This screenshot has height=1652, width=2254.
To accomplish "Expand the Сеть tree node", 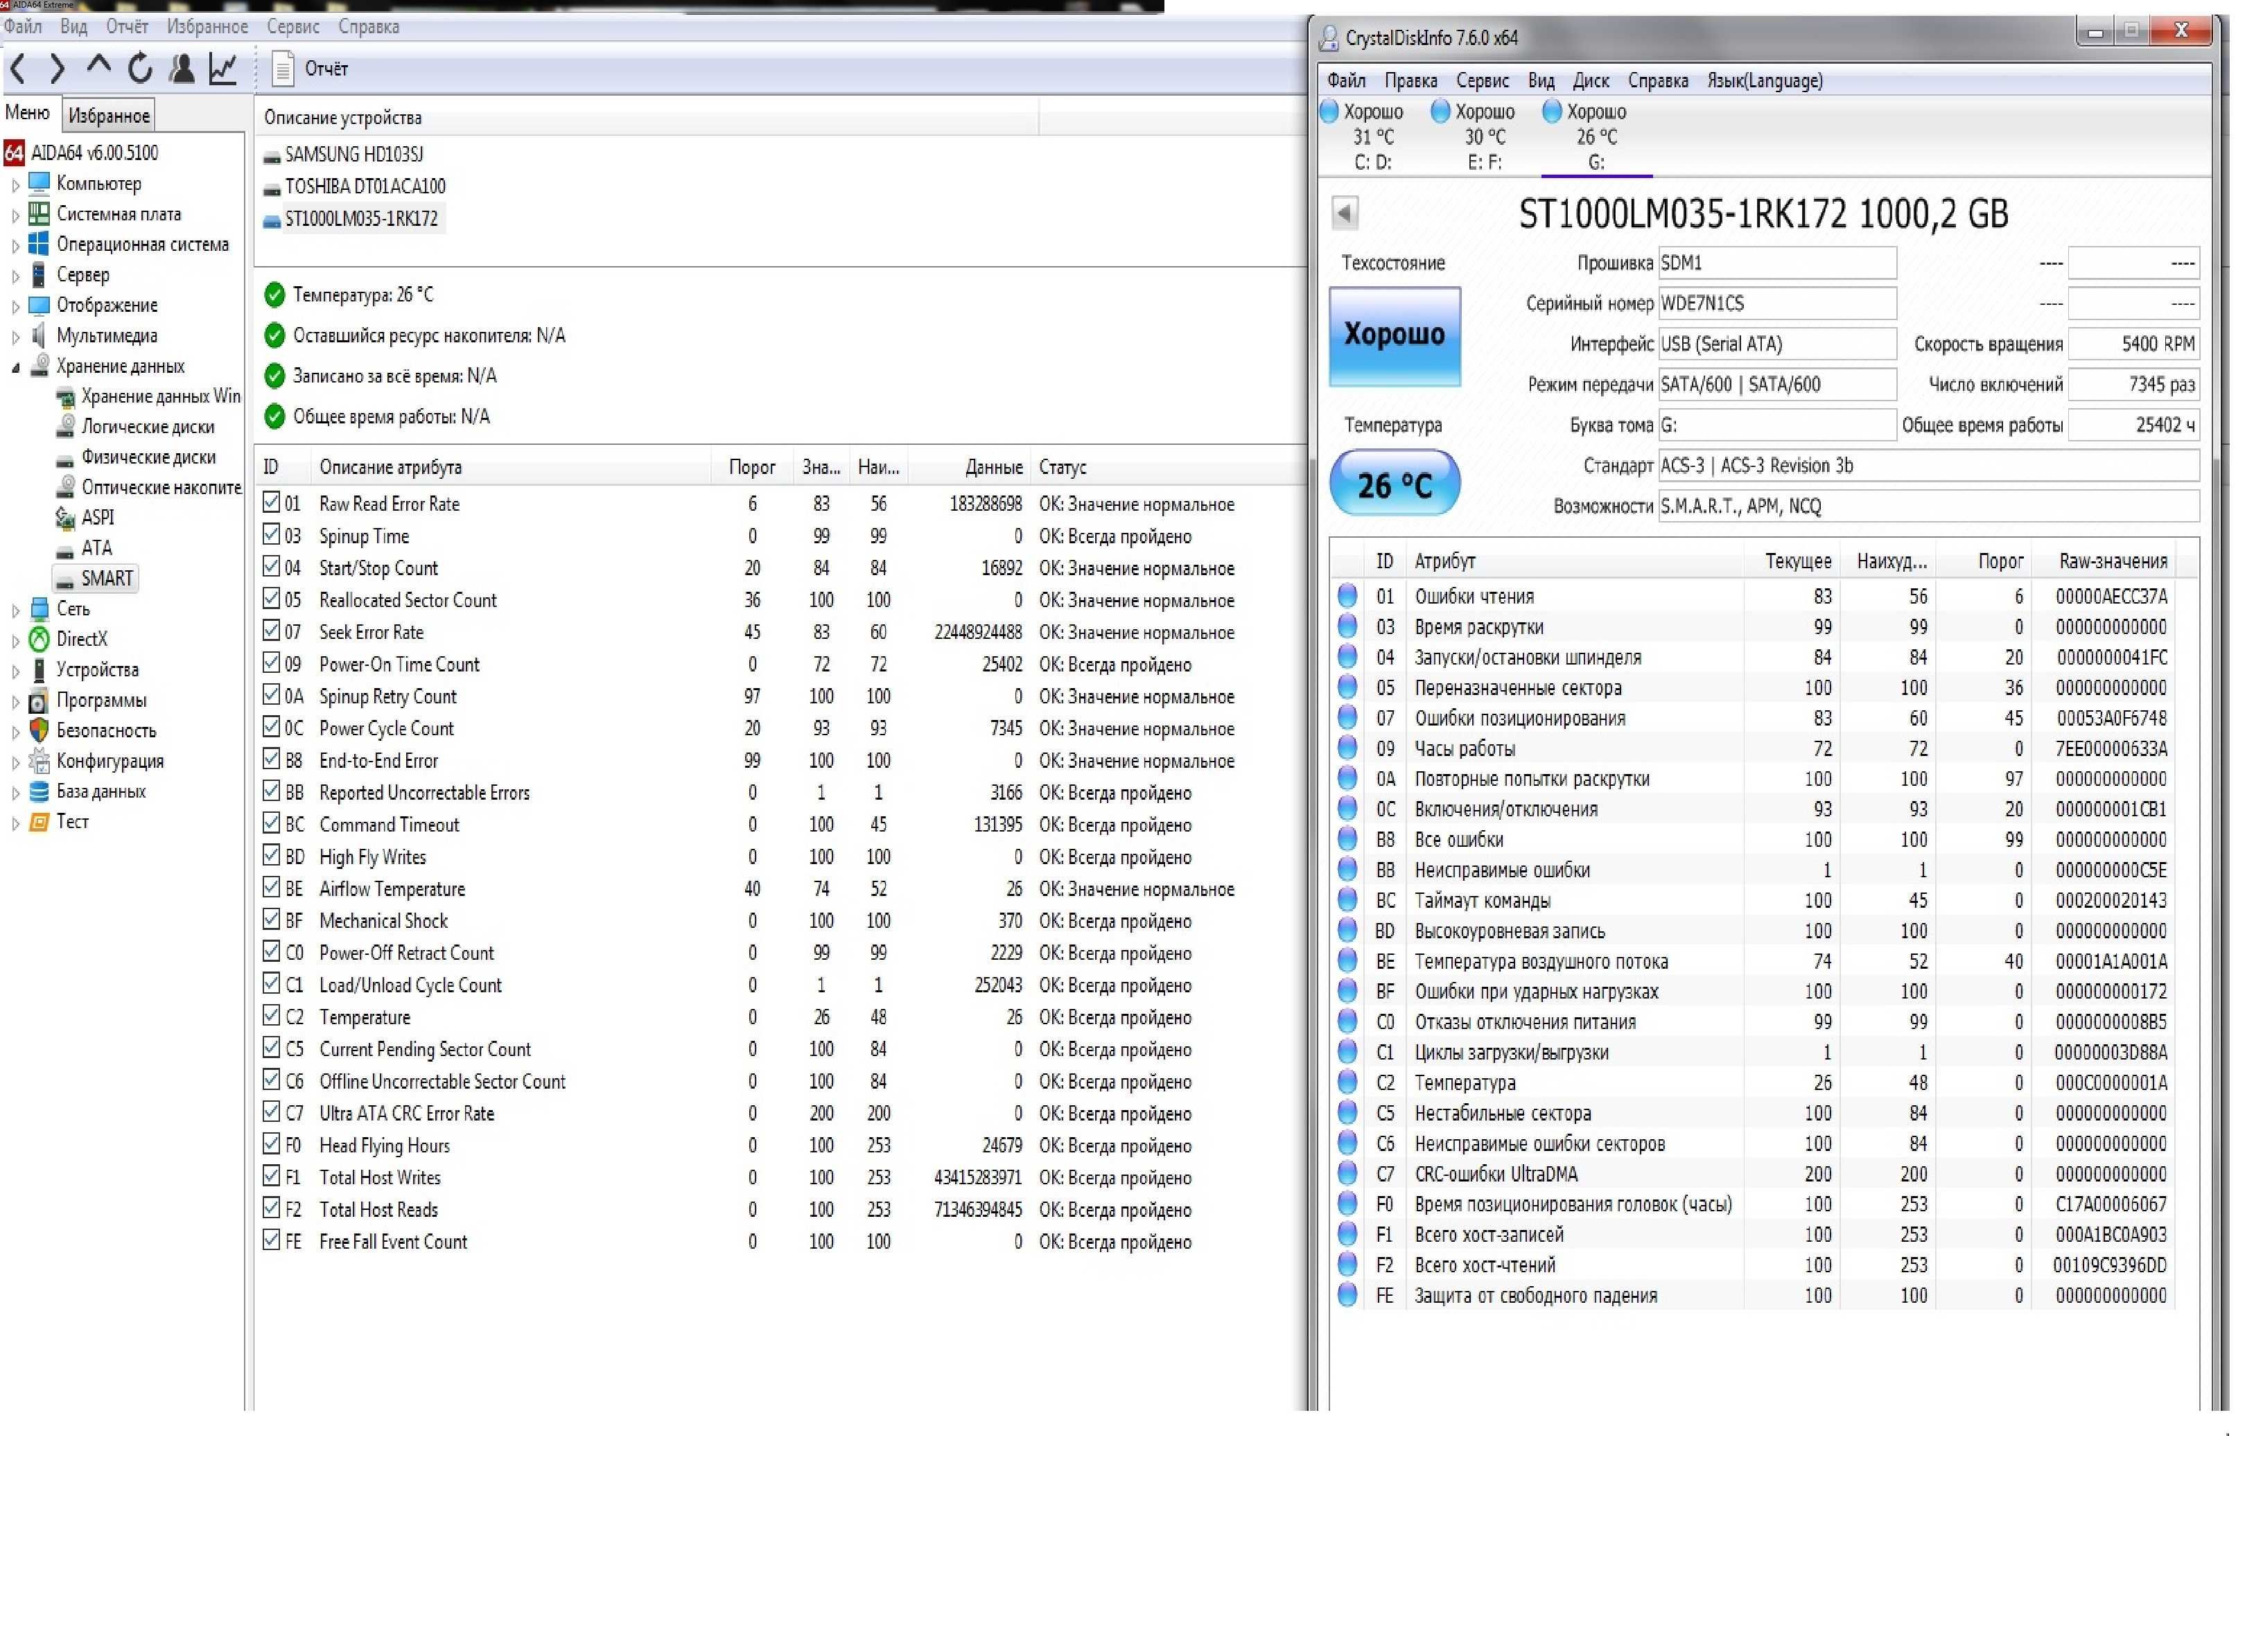I will click(x=15, y=610).
